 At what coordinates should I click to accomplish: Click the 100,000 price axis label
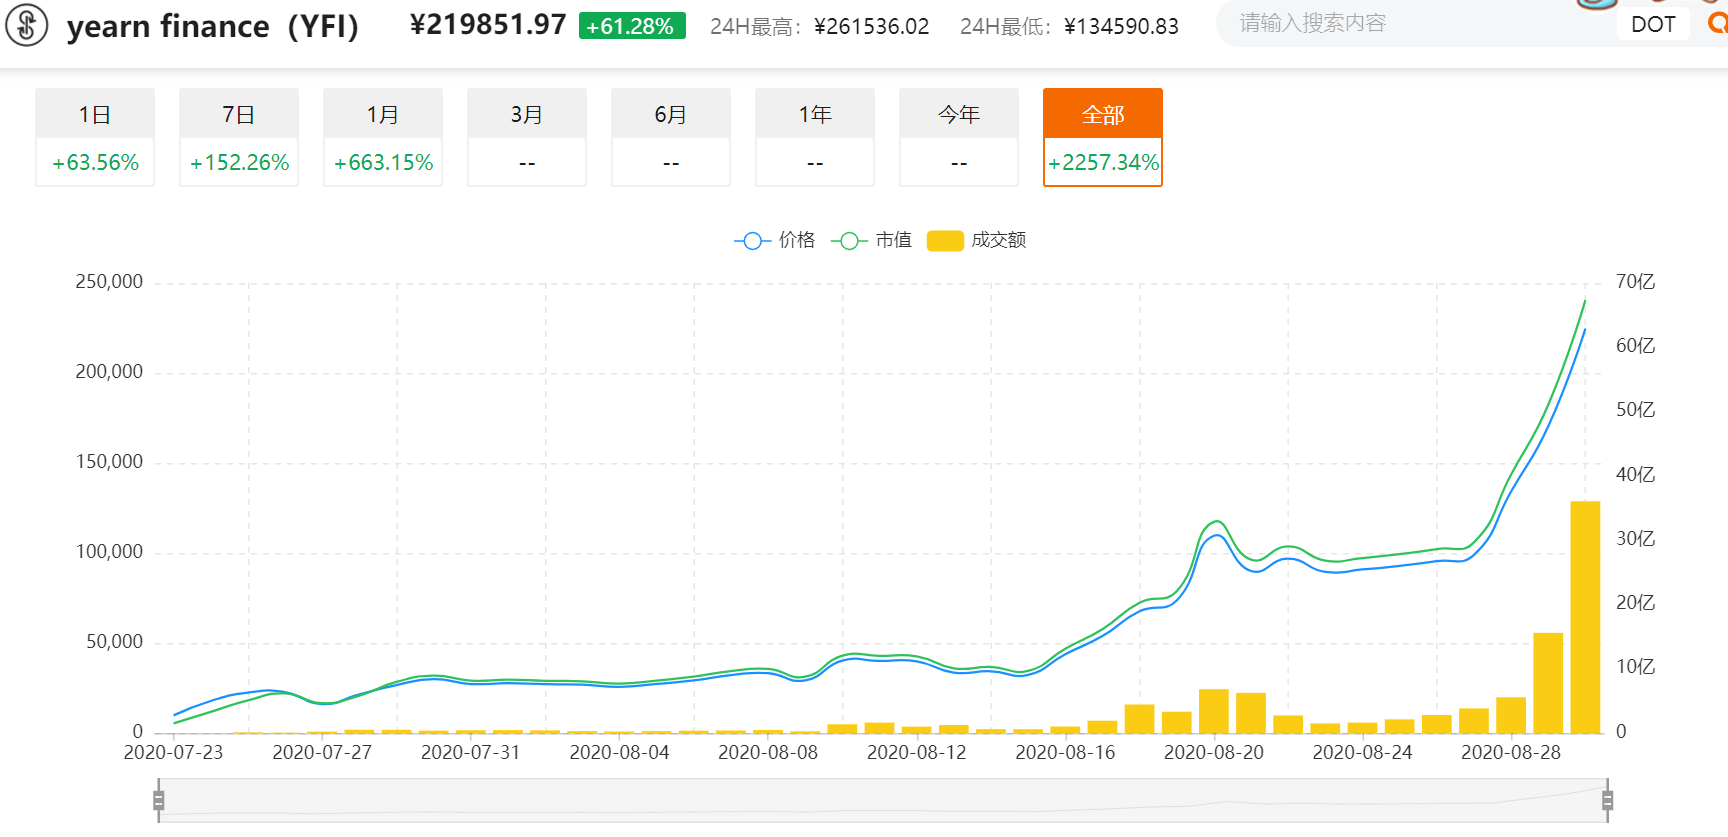pos(109,552)
